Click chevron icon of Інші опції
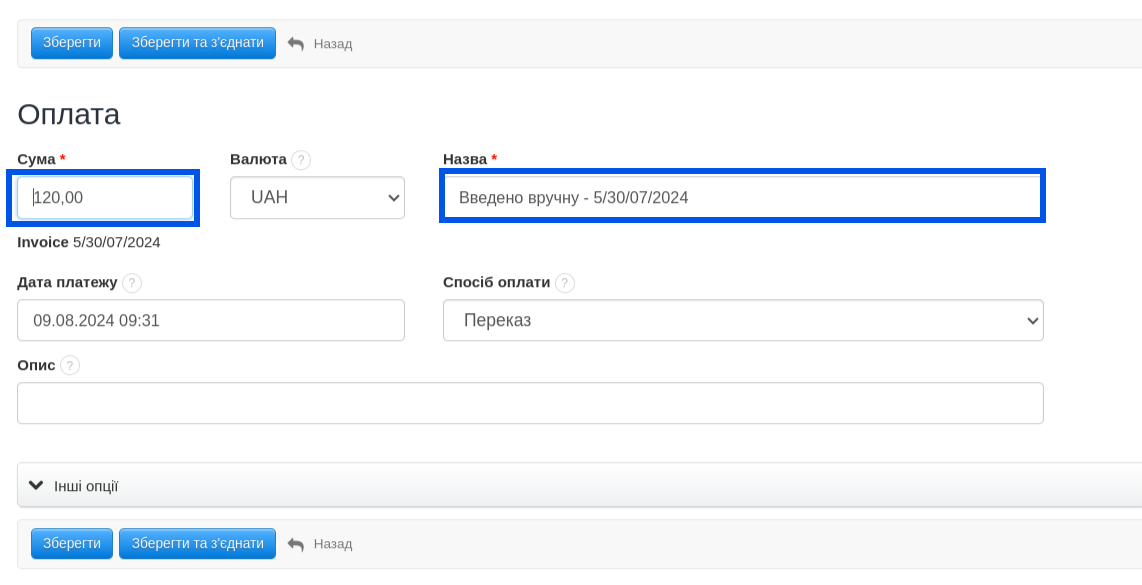The width and height of the screenshot is (1142, 585). point(36,486)
